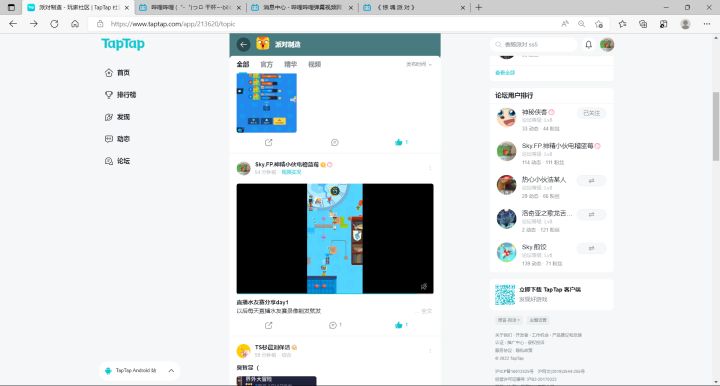Open the Sky.FP post author avatar
The width and height of the screenshot is (720, 386).
243,168
